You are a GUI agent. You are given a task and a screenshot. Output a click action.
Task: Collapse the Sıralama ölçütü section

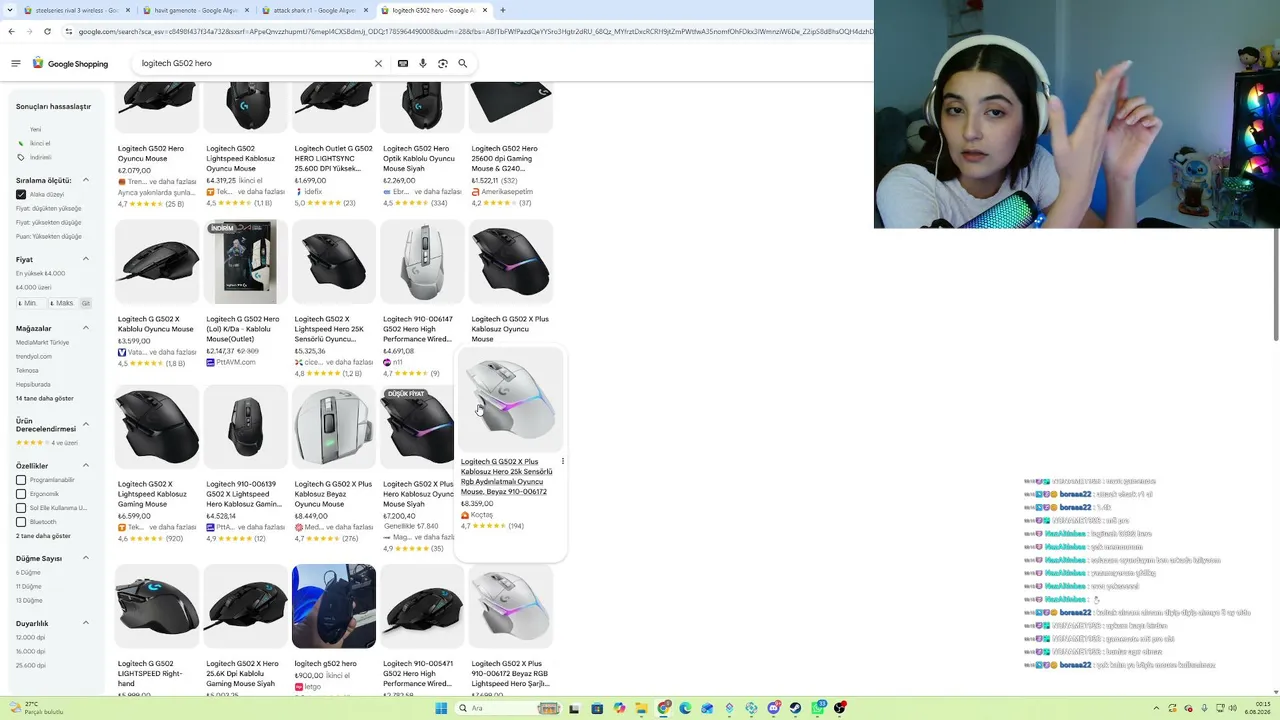point(86,180)
